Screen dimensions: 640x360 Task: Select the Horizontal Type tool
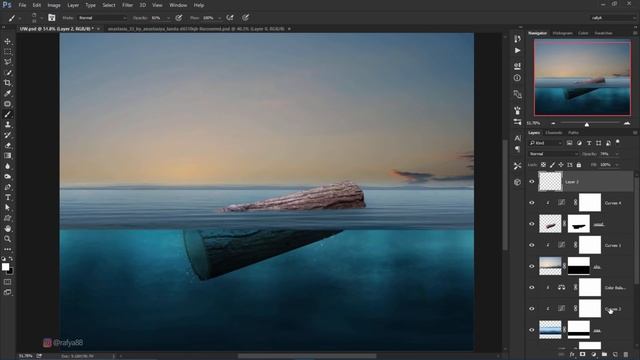coord(7,198)
